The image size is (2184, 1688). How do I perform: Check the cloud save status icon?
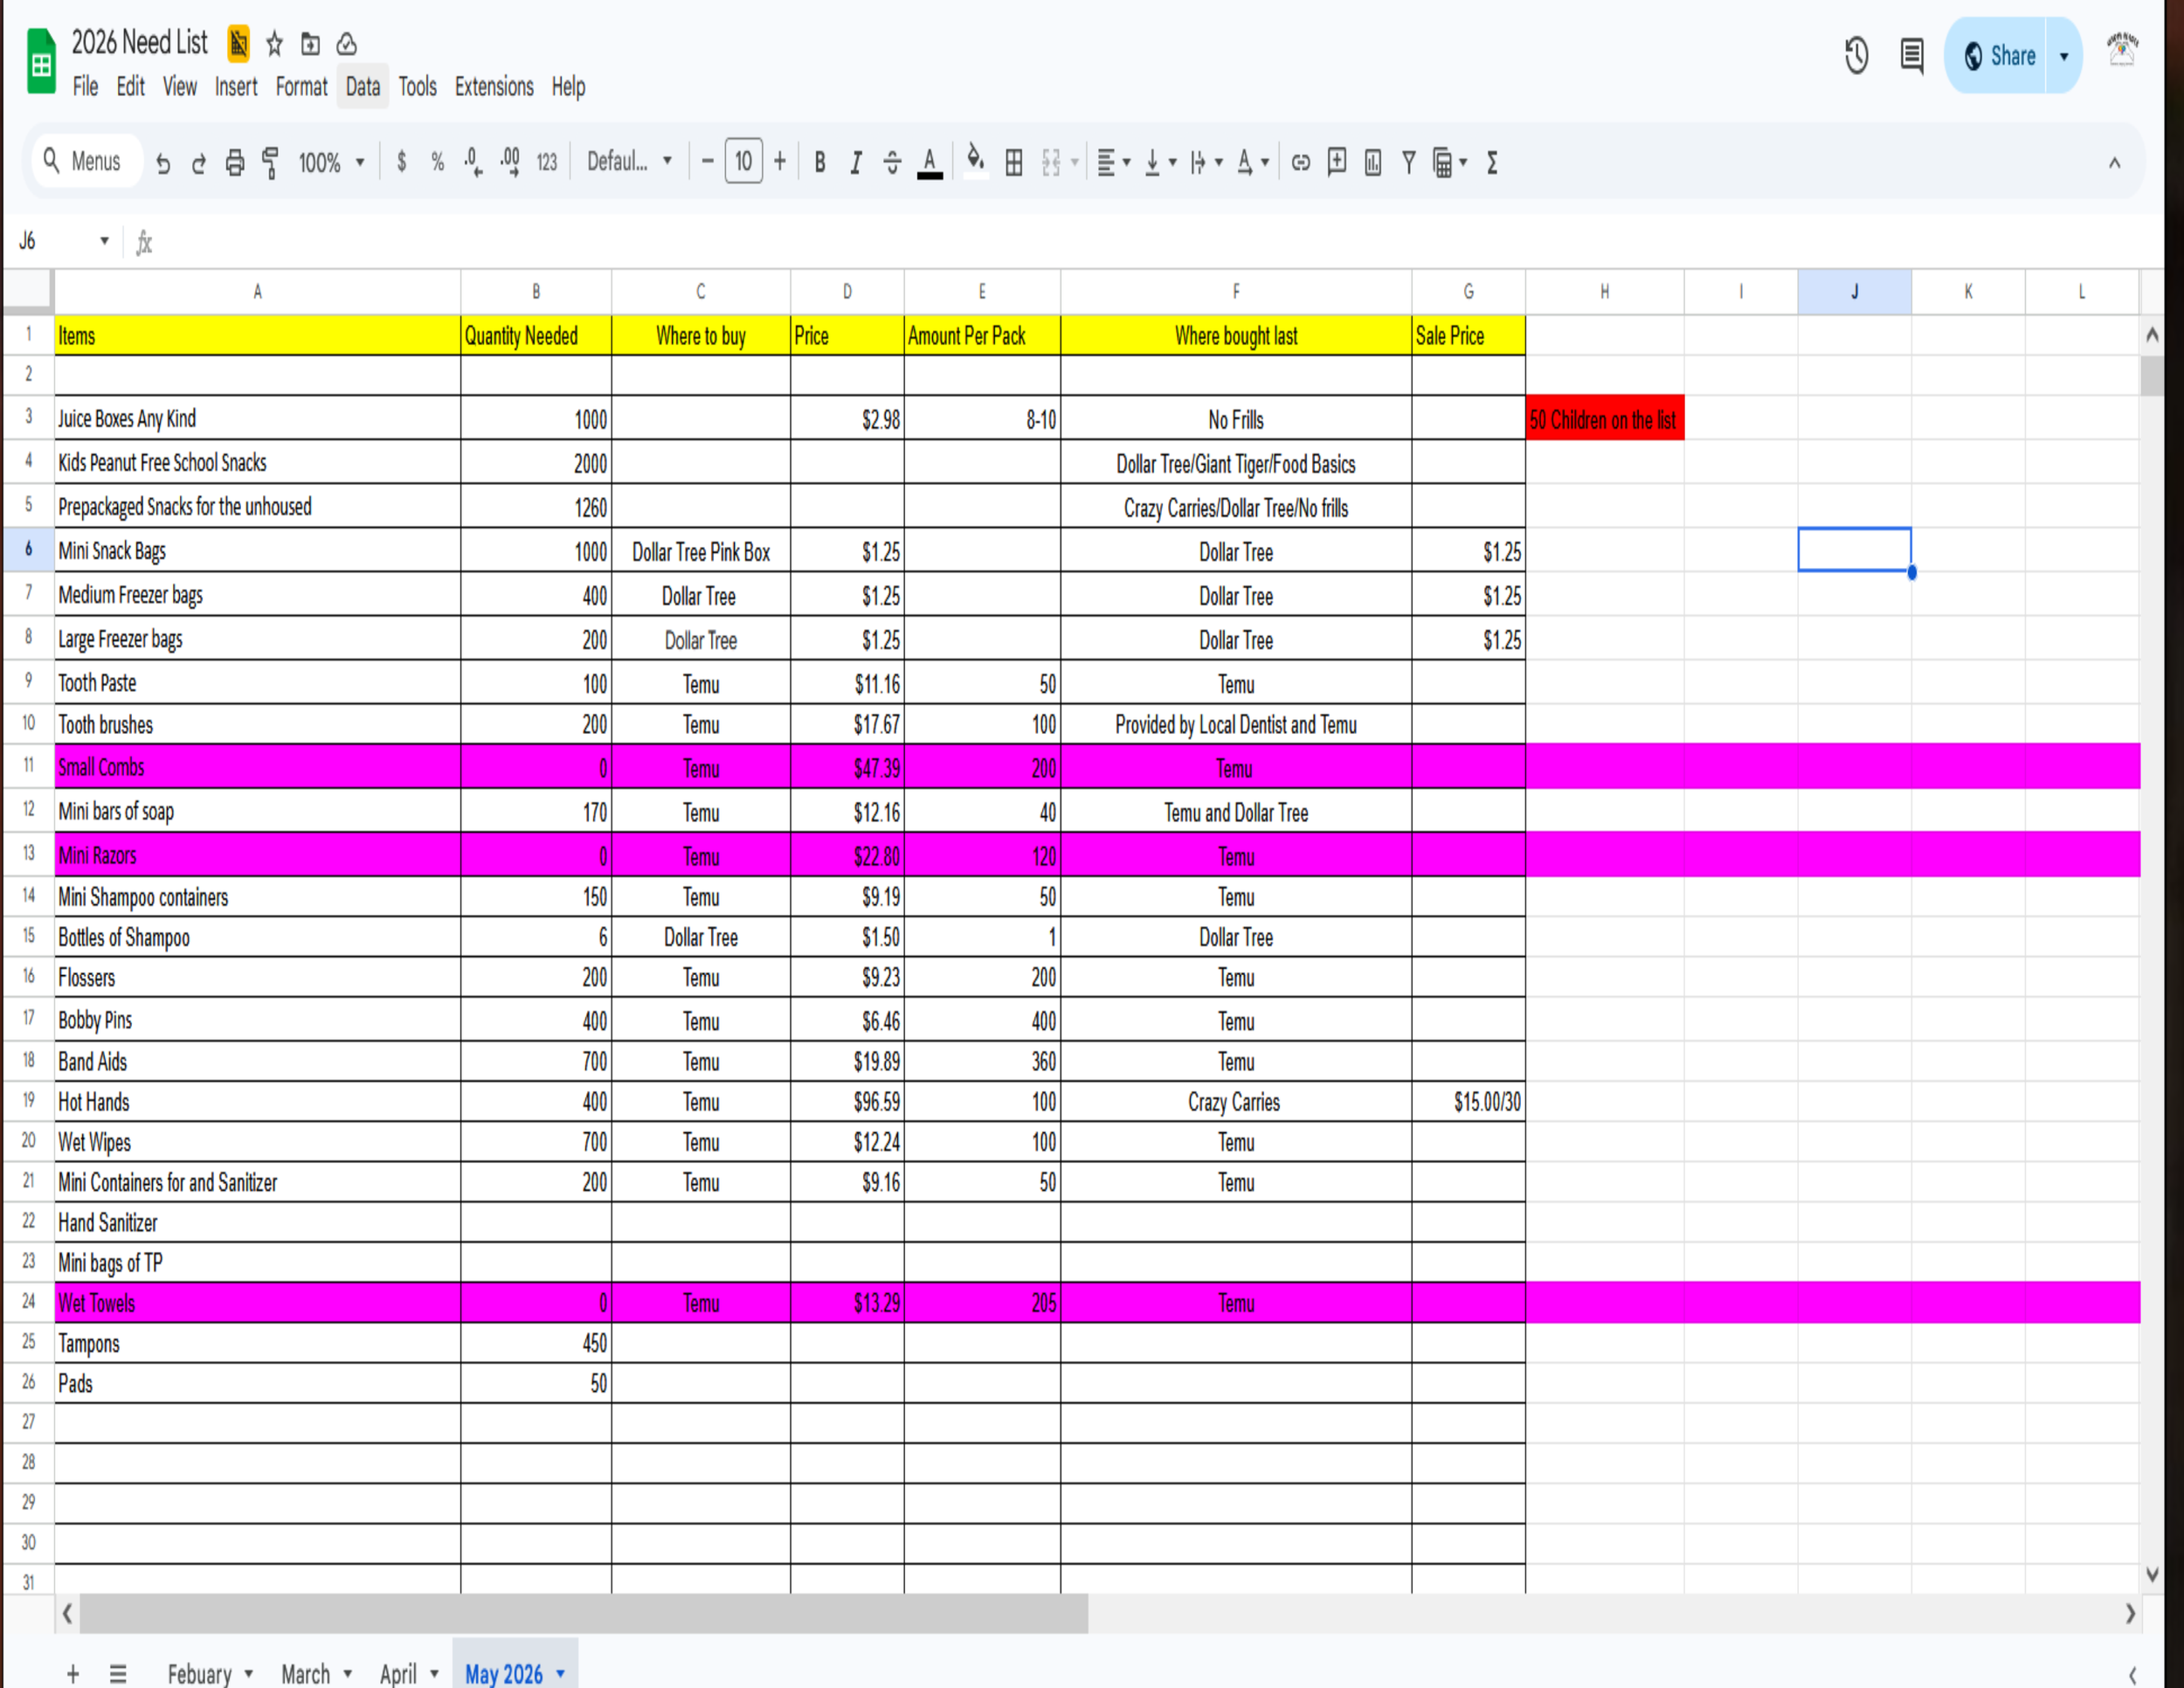point(347,44)
